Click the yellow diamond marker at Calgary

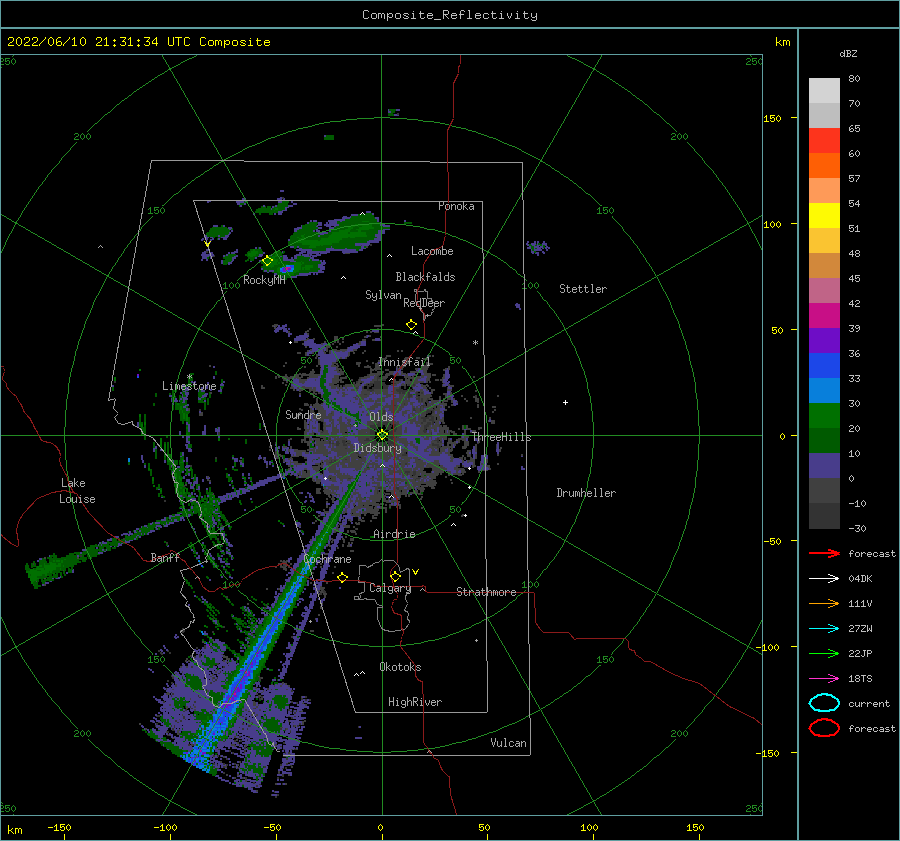click(395, 576)
